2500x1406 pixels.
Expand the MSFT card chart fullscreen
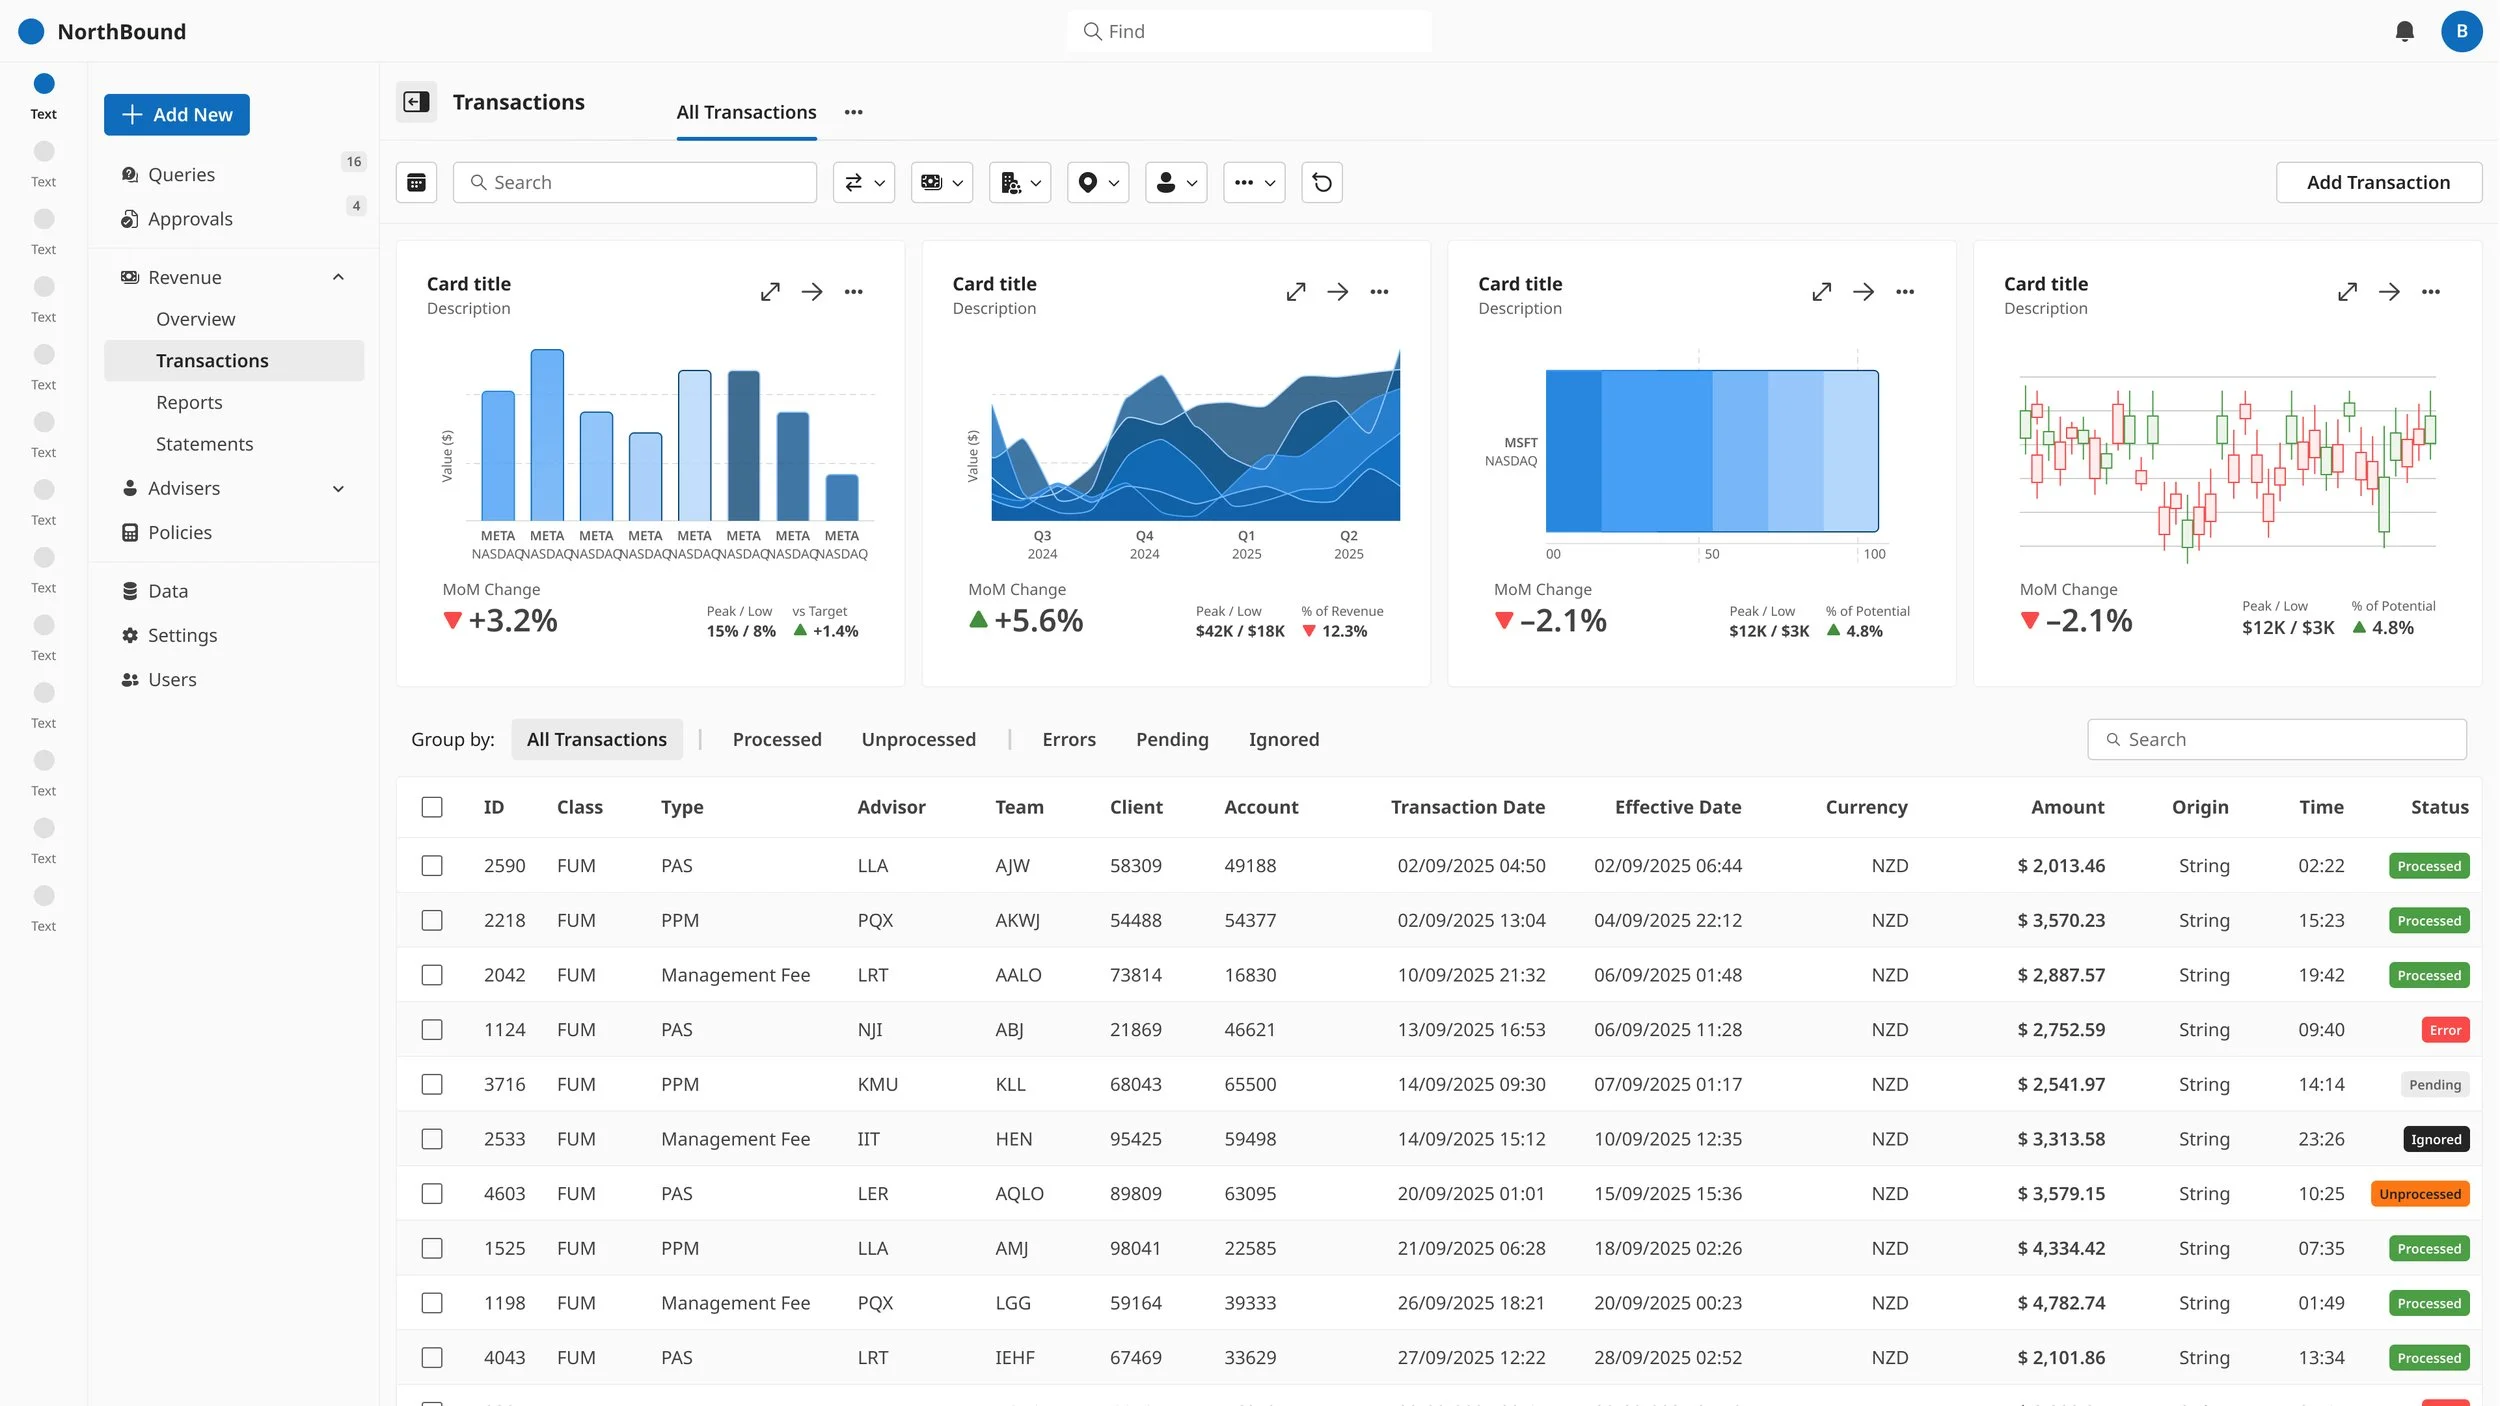point(1821,292)
